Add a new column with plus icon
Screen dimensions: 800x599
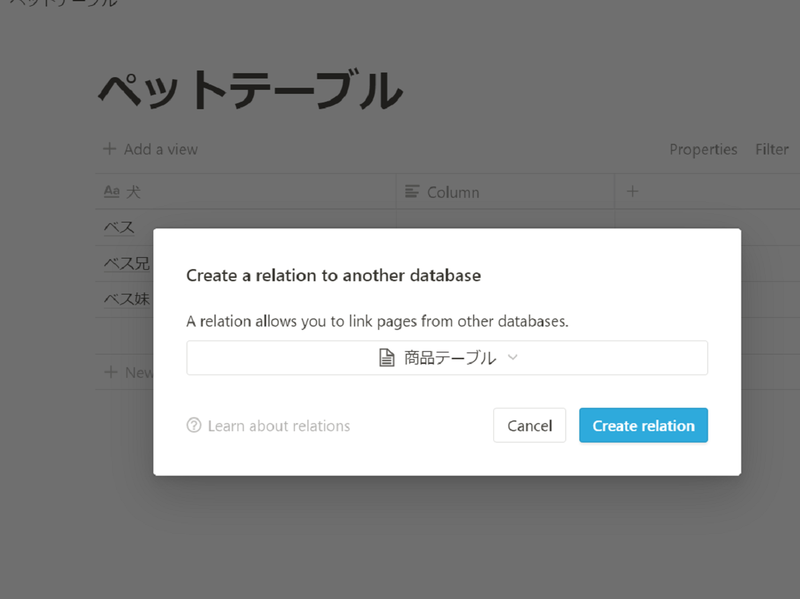point(632,191)
